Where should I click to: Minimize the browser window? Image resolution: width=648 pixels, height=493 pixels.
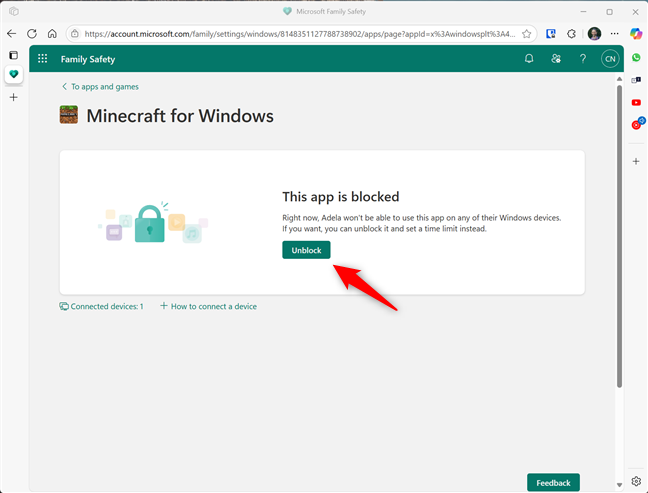pyautogui.click(x=583, y=12)
